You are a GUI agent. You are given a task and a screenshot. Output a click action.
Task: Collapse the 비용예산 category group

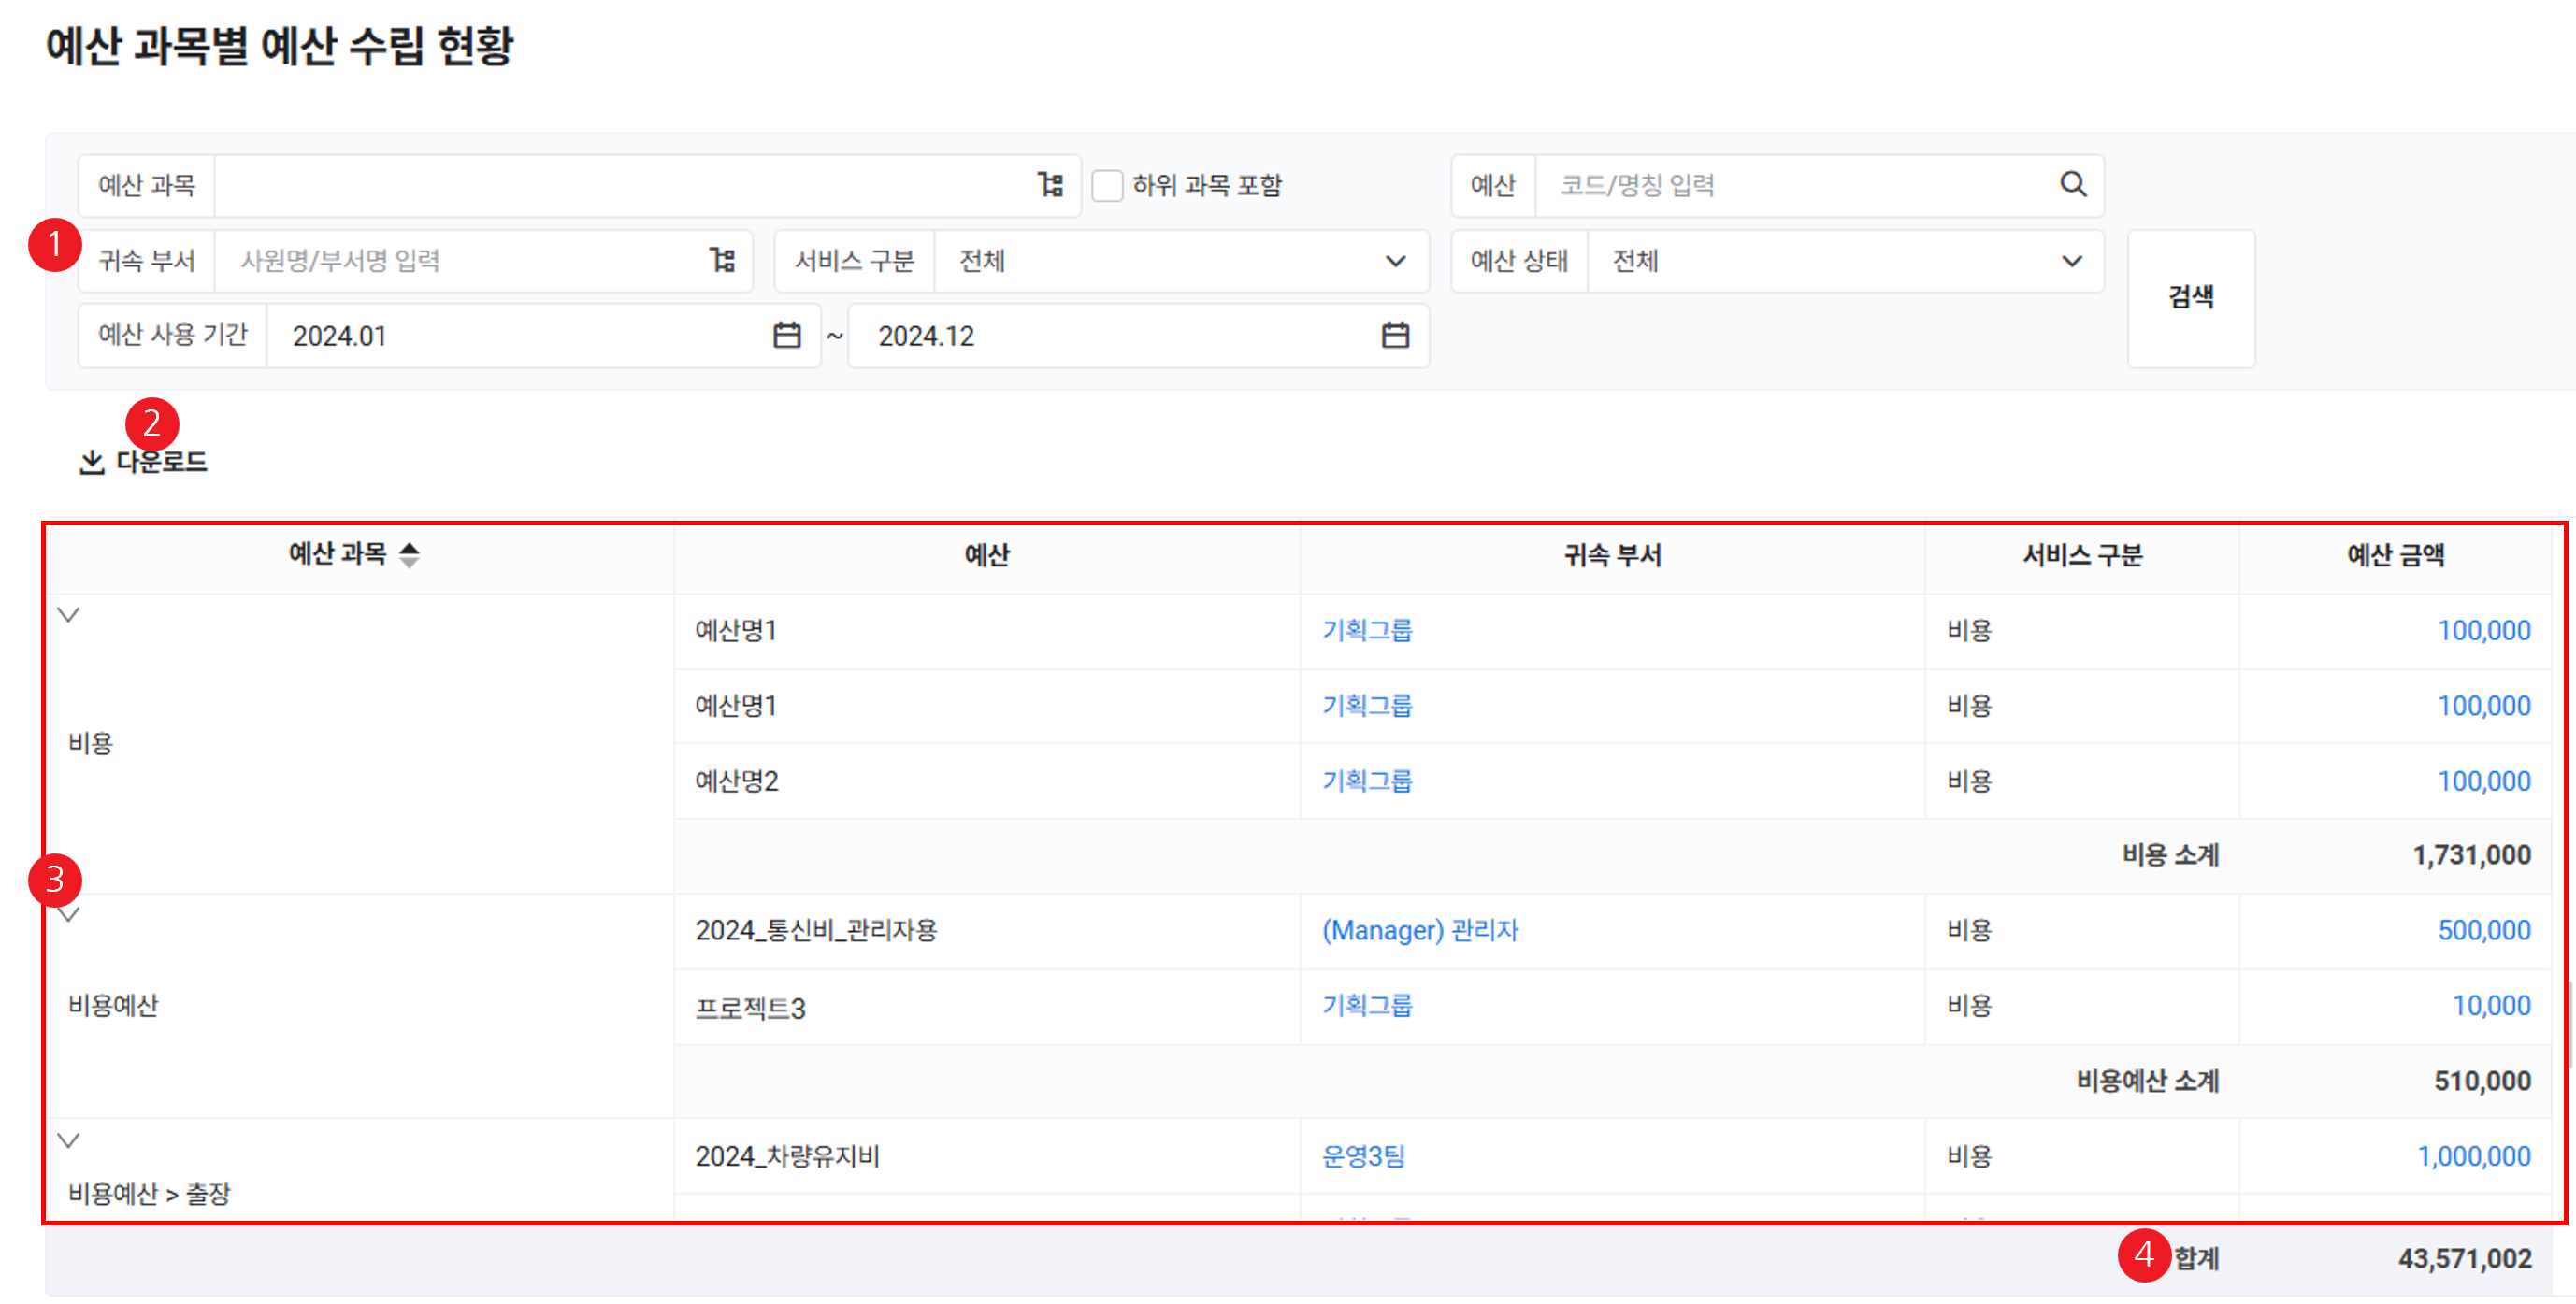click(x=68, y=915)
